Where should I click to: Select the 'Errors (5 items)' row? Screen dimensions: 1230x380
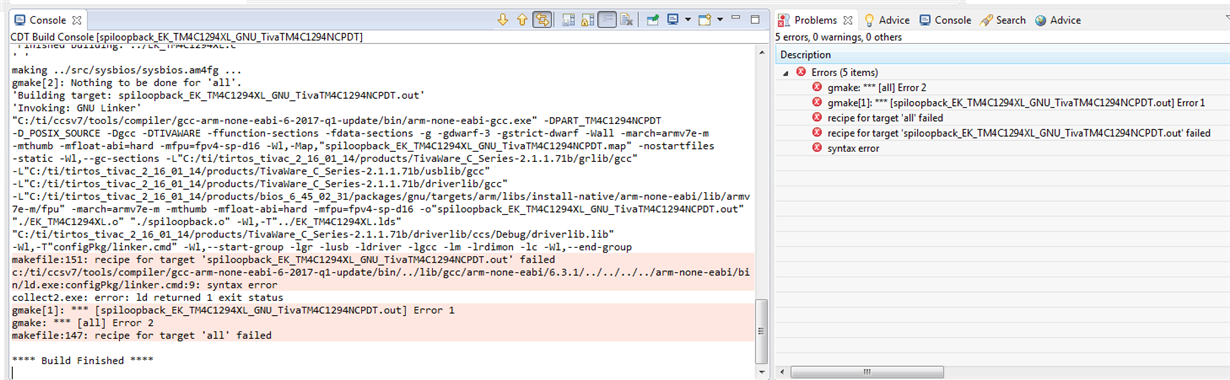tap(1002, 72)
